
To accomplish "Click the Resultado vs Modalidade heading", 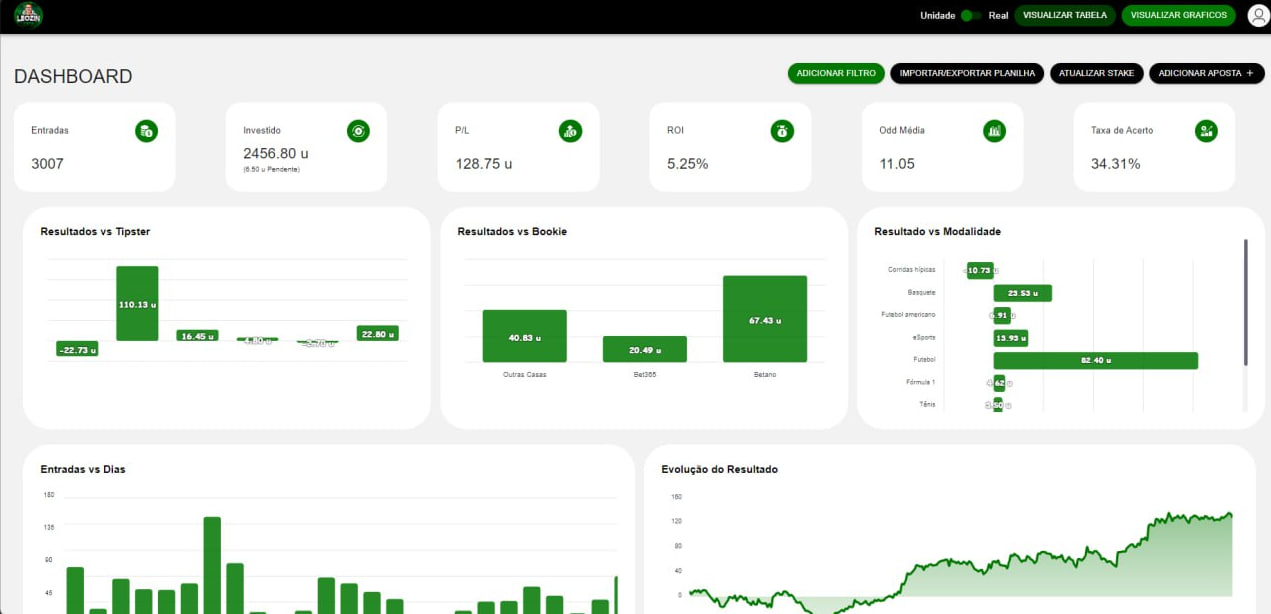I will coord(937,231).
